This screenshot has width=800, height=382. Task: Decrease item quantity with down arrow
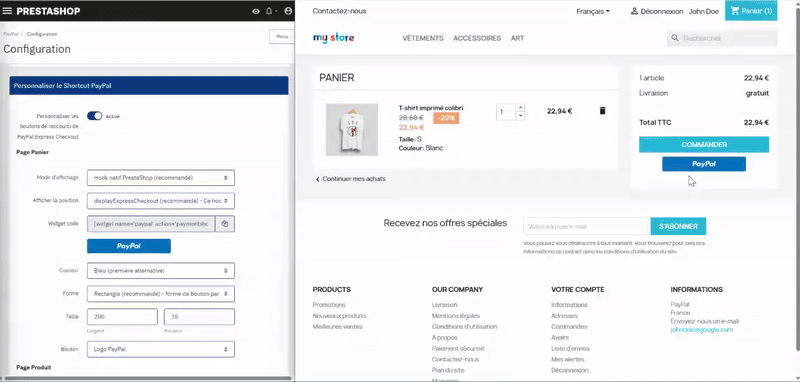coord(520,116)
